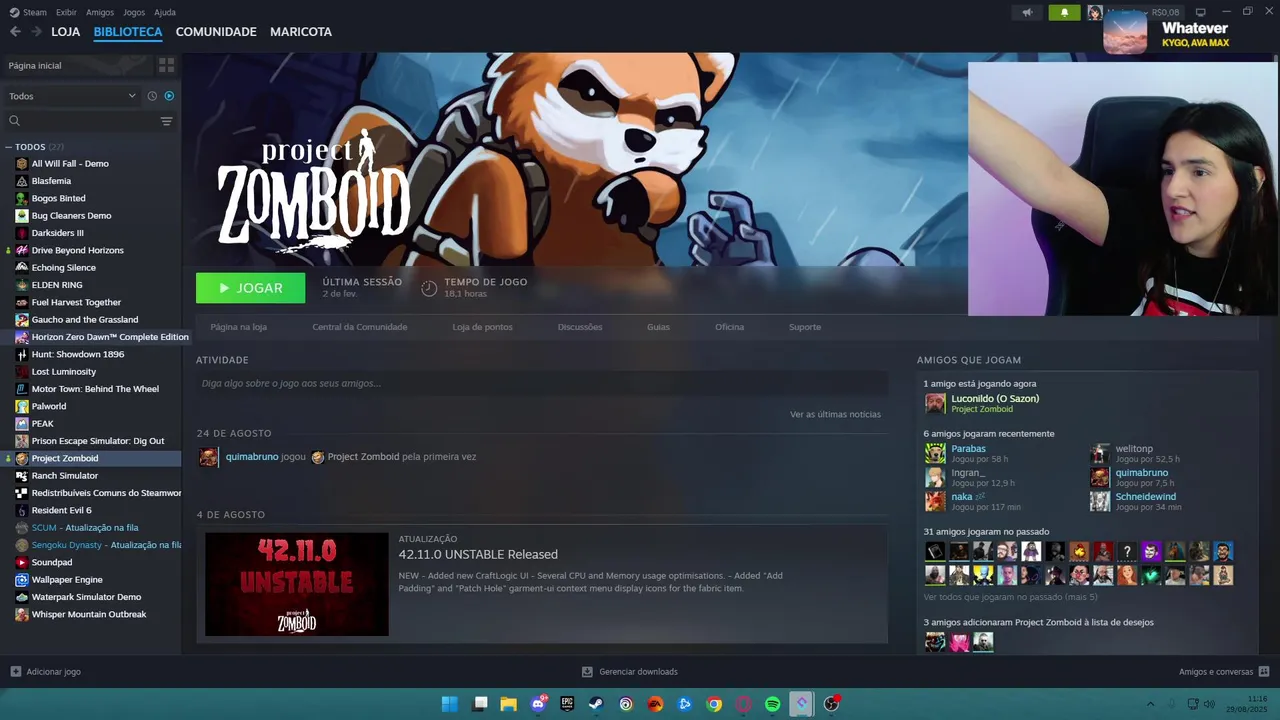Open Gerenciar downloads
Viewport: 1280px width, 720px height.
pos(630,672)
